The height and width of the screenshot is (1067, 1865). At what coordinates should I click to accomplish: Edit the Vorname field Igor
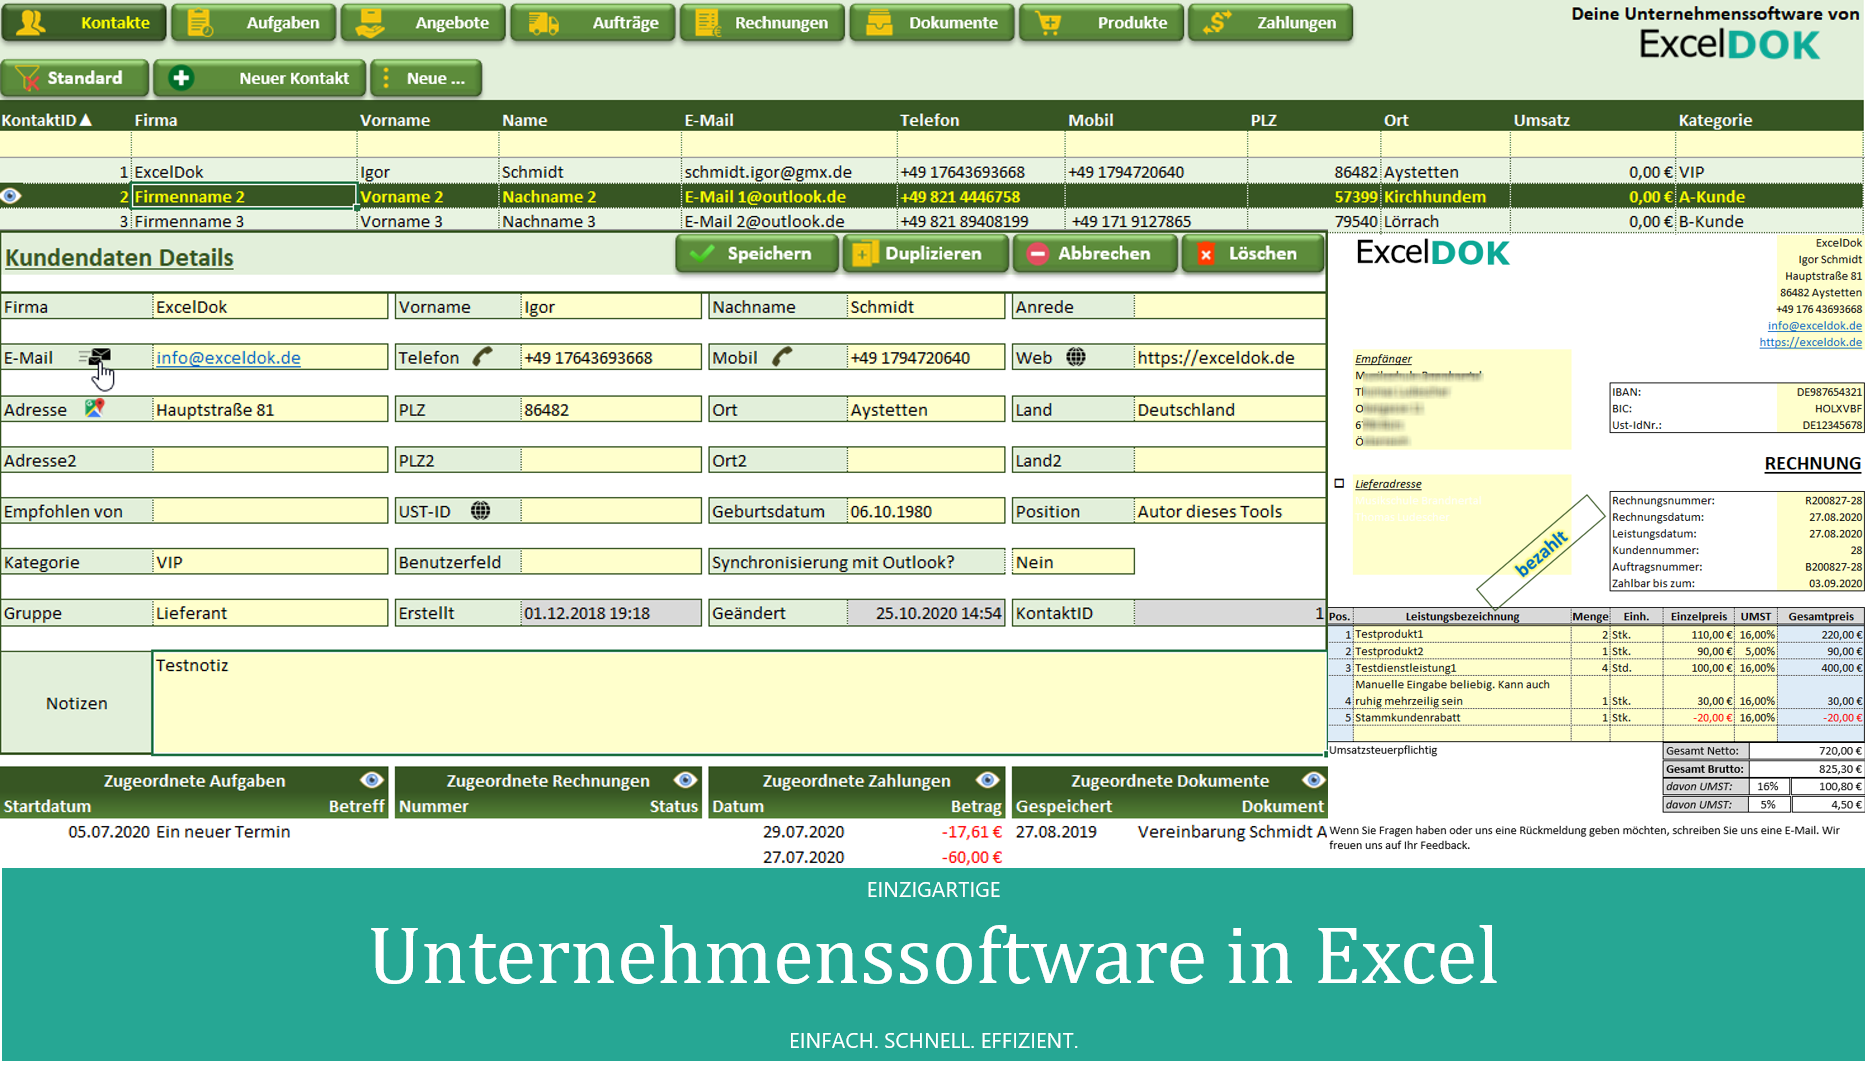(x=611, y=307)
